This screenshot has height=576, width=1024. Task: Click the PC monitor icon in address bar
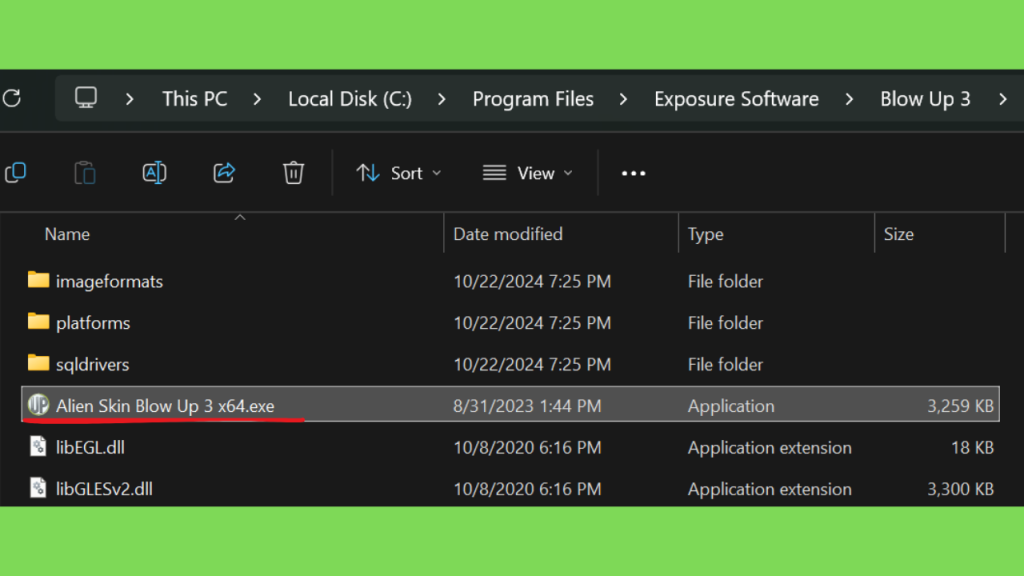click(x=86, y=99)
